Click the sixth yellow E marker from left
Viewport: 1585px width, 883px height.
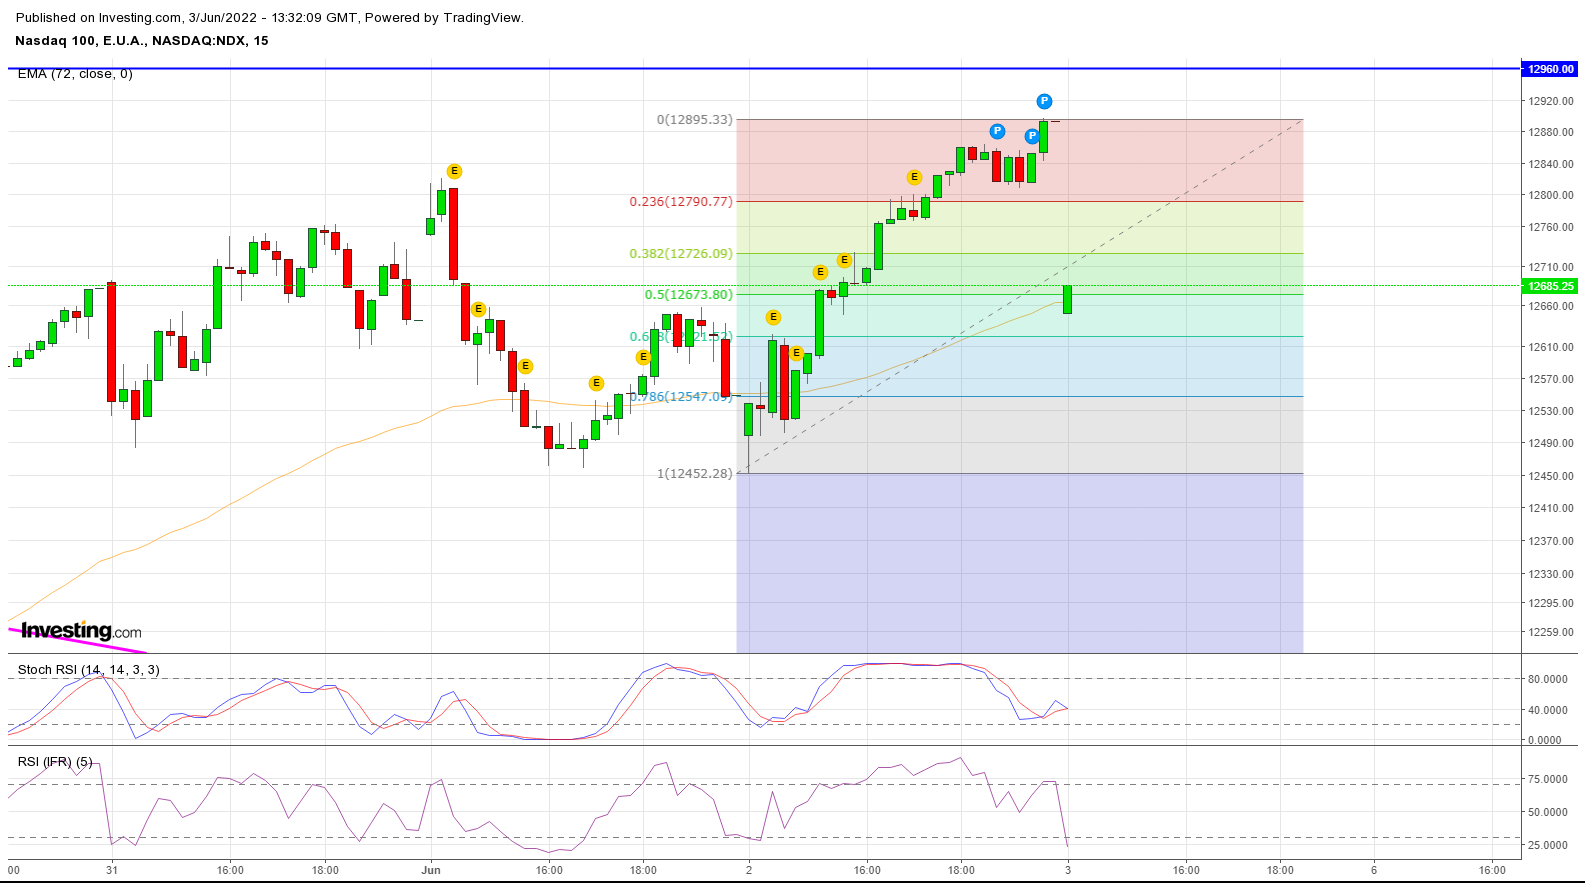(x=773, y=317)
